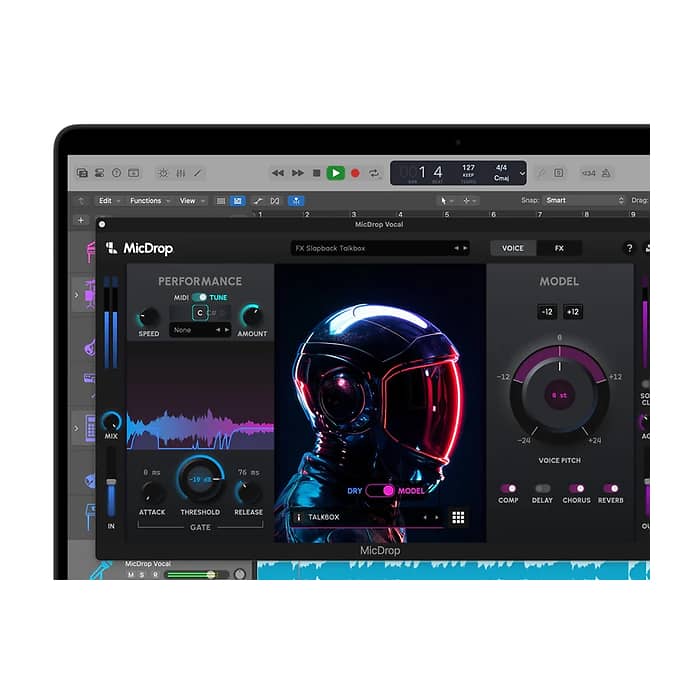700x700 pixels.
Task: Add a new track with plus button
Action: pos(81,220)
